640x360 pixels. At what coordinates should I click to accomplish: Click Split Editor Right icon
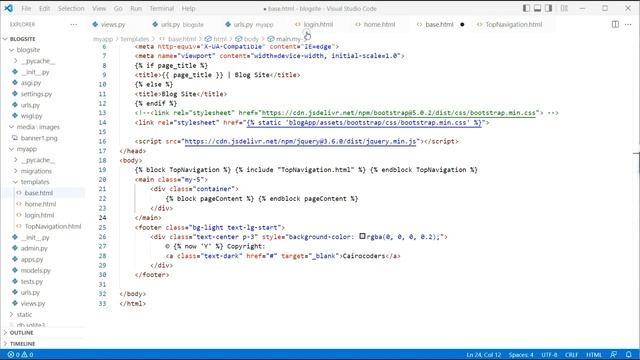[x=615, y=24]
